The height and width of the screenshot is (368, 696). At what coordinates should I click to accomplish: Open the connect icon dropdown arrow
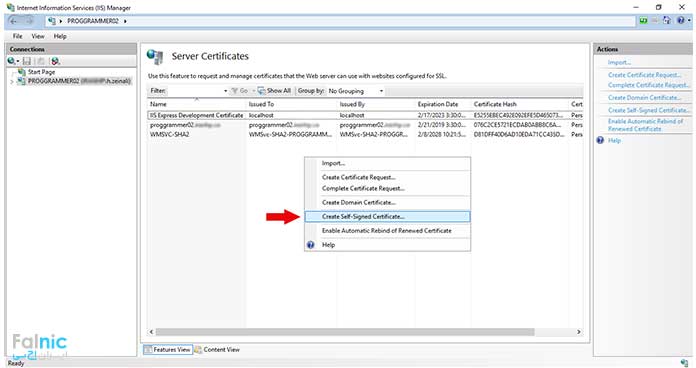[x=17, y=61]
